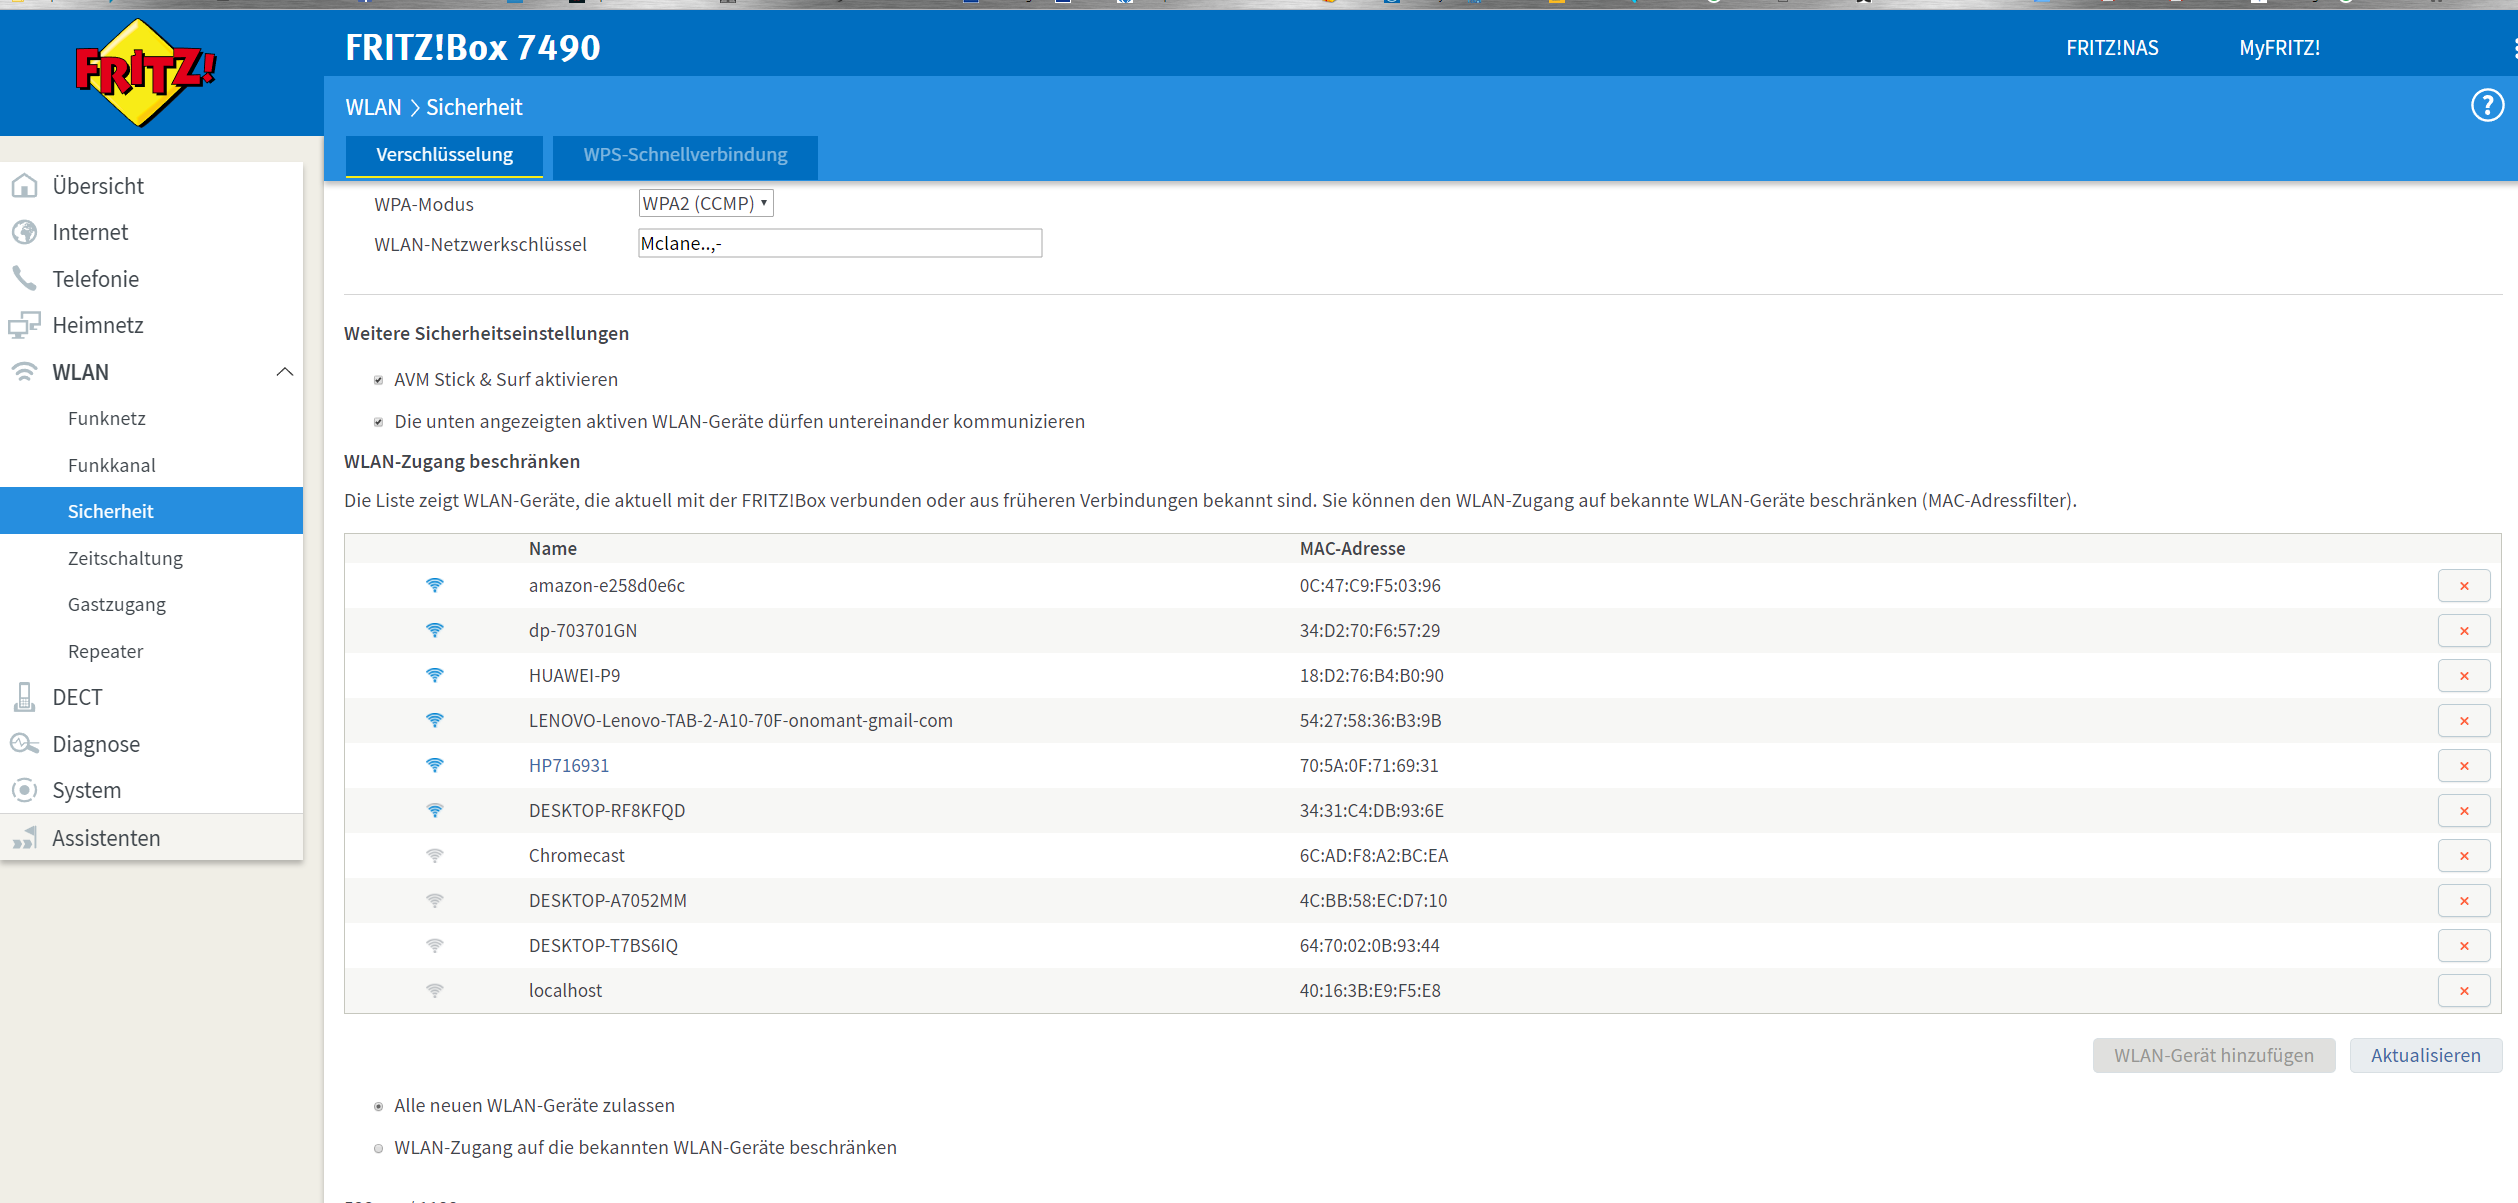
Task: Click wifi signal icon for amazon-e258d0e6c
Action: (435, 585)
